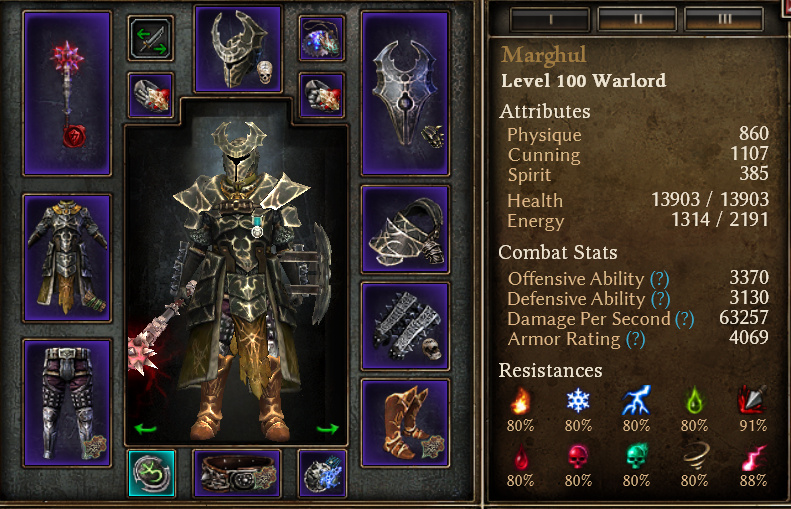Click the amulet necklace slot
The height and width of the screenshot is (509, 791).
click(x=322, y=38)
